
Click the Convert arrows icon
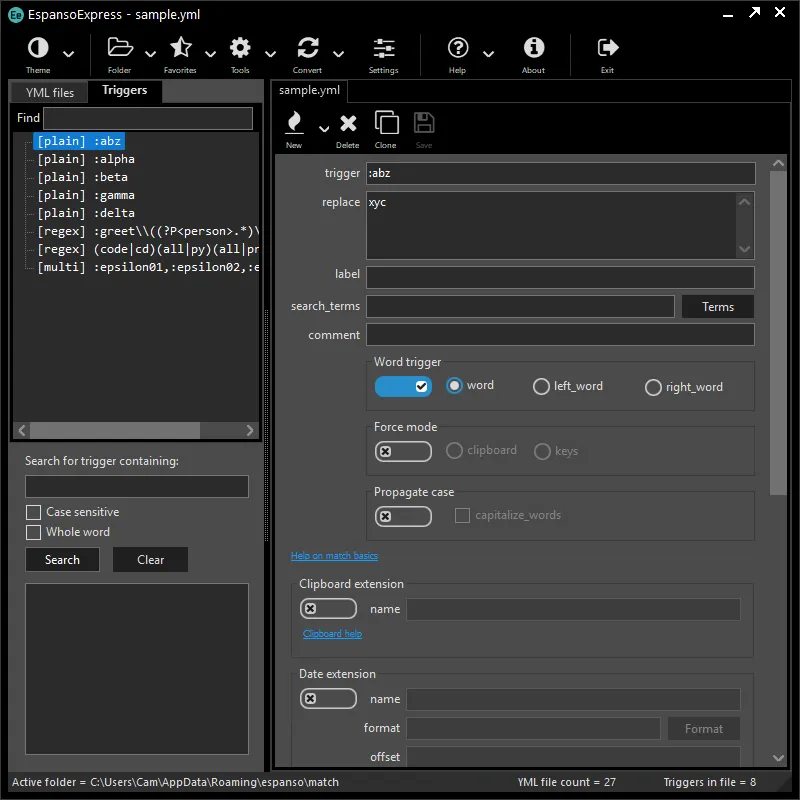click(308, 48)
